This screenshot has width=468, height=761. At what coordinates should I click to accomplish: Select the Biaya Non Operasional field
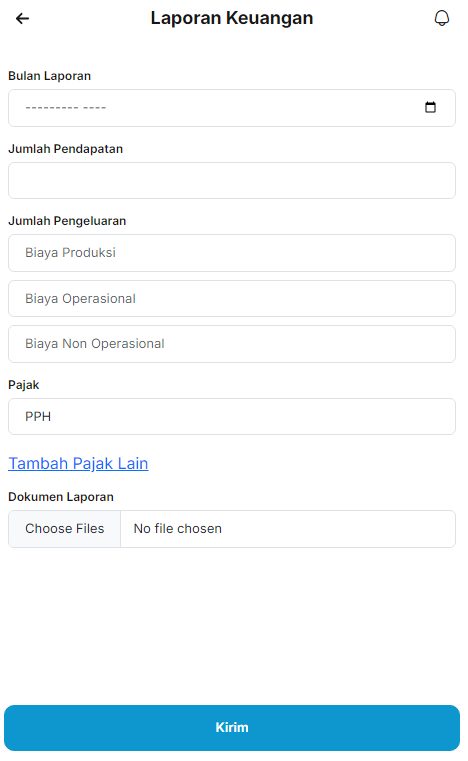[x=232, y=344]
